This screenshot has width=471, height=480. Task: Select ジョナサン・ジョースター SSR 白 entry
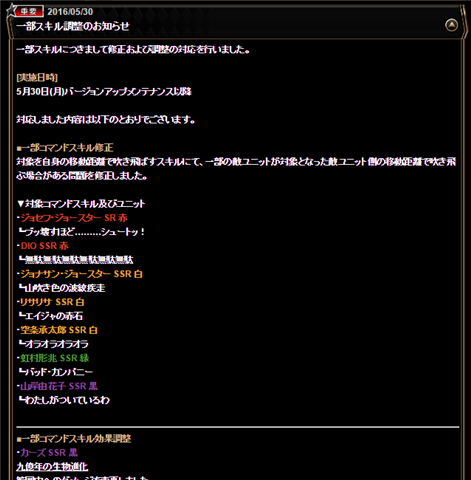pyautogui.click(x=81, y=274)
